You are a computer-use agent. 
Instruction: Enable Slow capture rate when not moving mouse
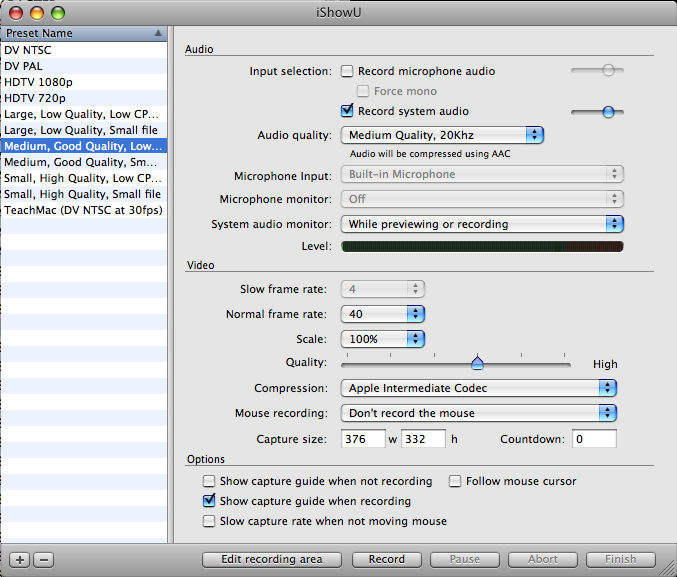pos(209,521)
